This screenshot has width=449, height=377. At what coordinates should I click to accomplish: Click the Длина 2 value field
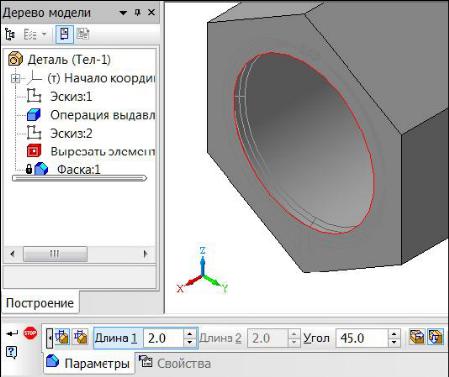point(269,338)
